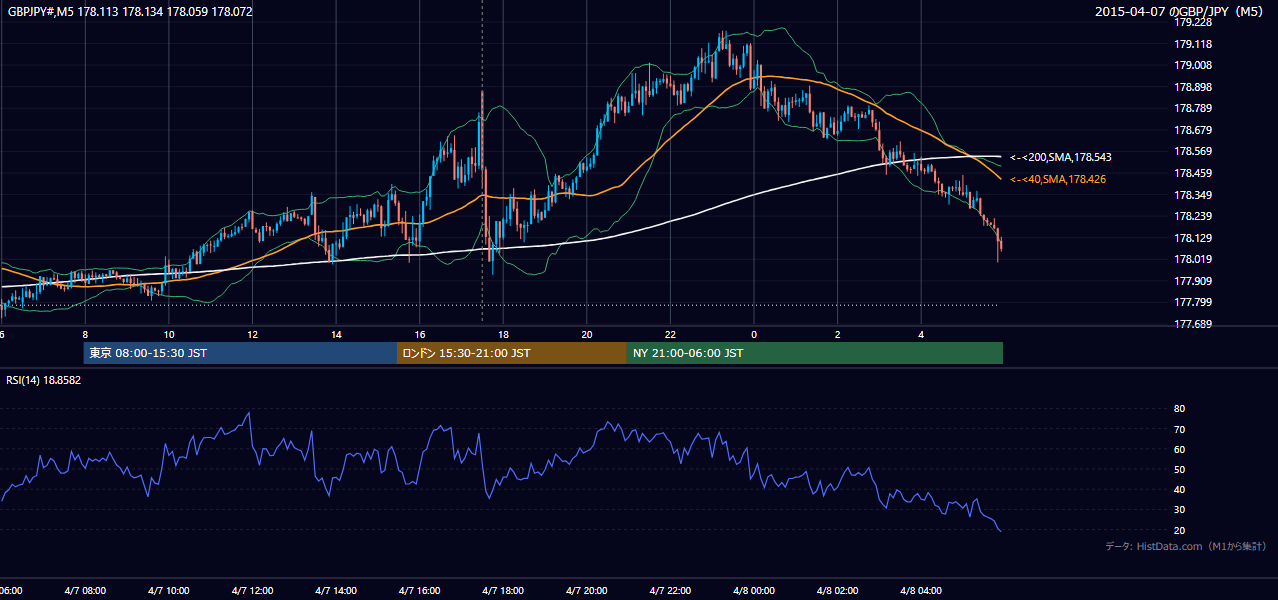Click the 177.909 price axis label
Screen dimensions: 1278x600
(1193, 281)
